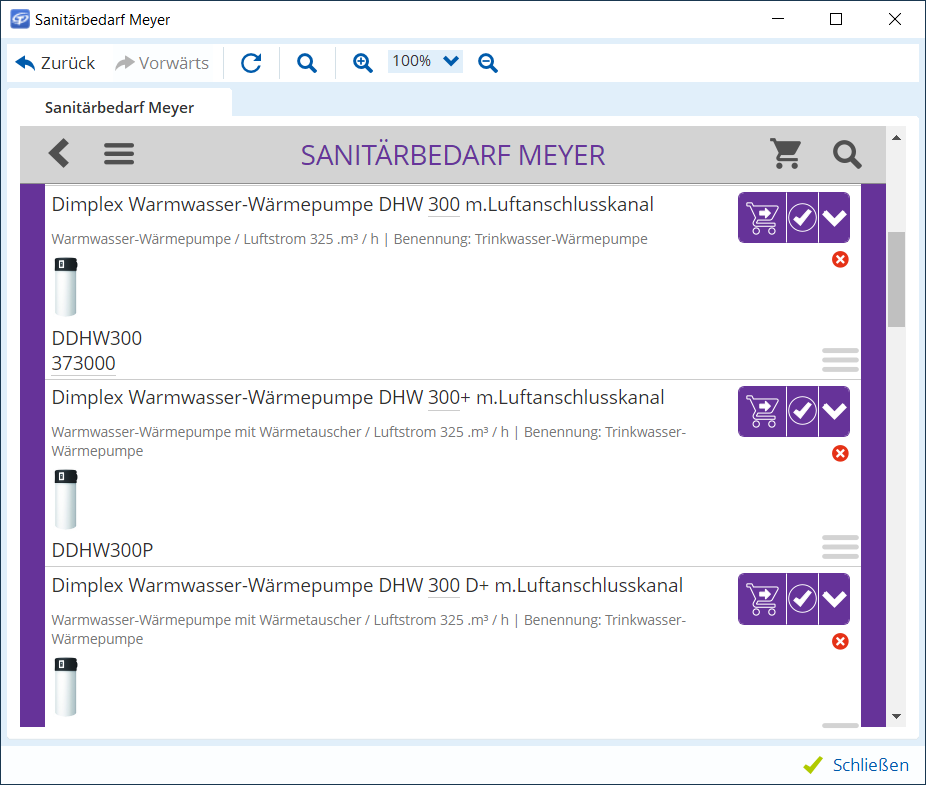The width and height of the screenshot is (926, 785).
Task: Click the shopping cart icon in header
Action: click(786, 154)
